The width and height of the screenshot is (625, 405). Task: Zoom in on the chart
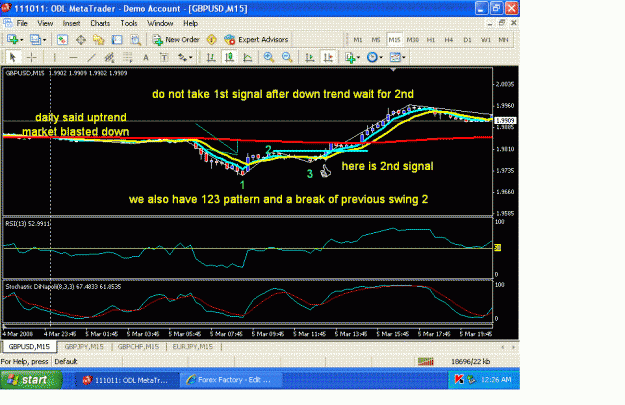[x=269, y=57]
